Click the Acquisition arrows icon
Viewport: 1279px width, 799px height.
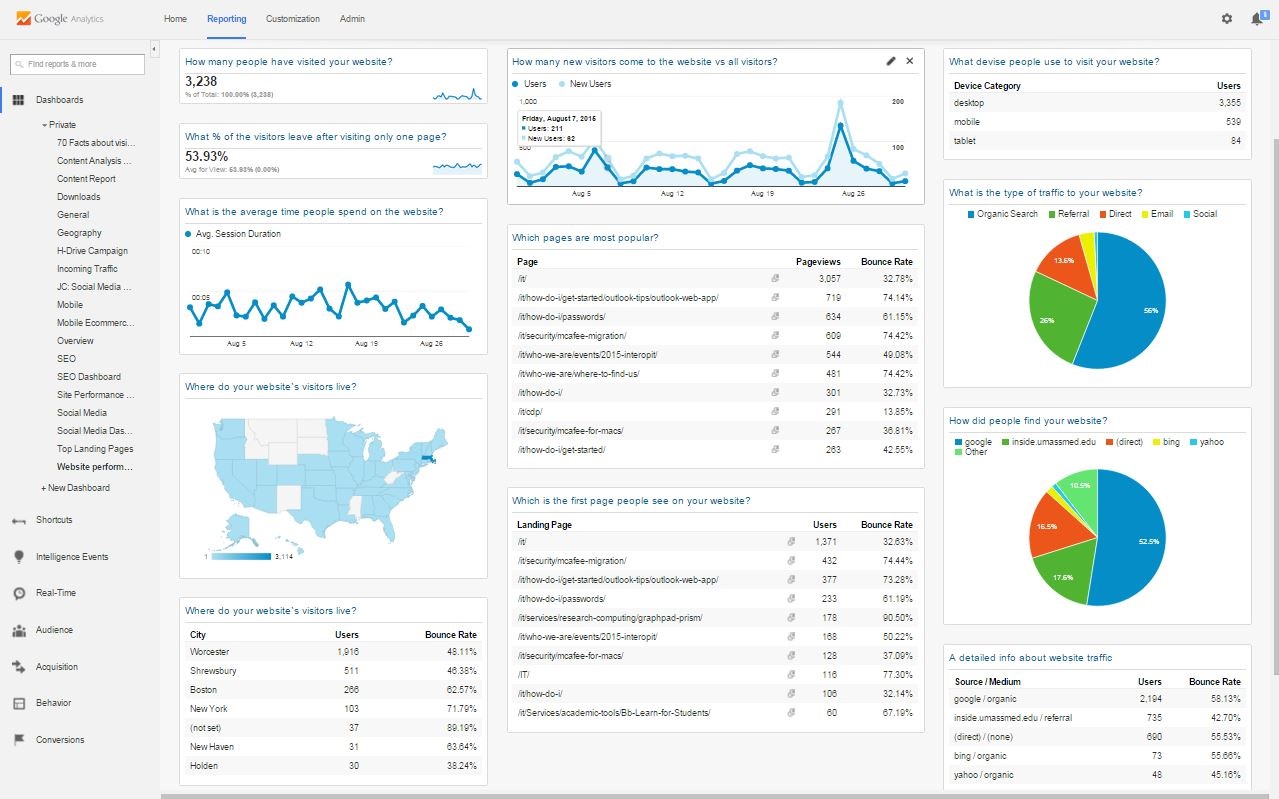pos(18,667)
